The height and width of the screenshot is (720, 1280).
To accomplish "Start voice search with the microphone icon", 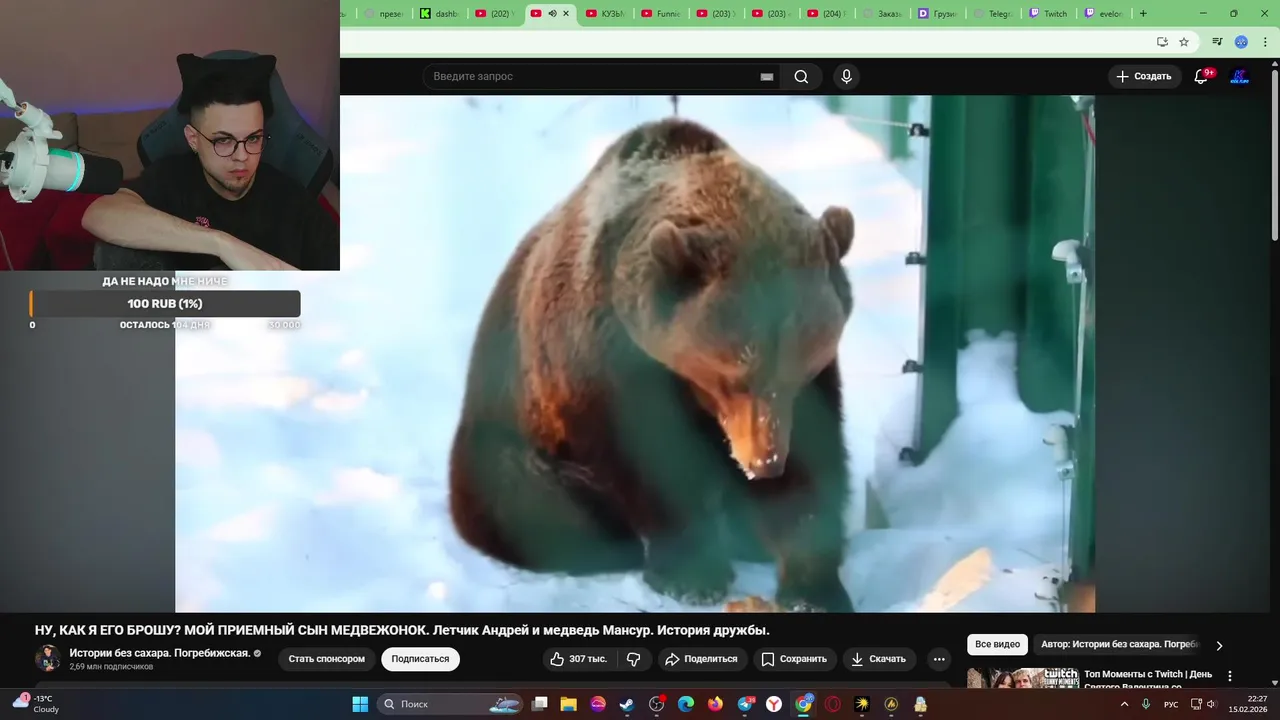I will pos(847,76).
